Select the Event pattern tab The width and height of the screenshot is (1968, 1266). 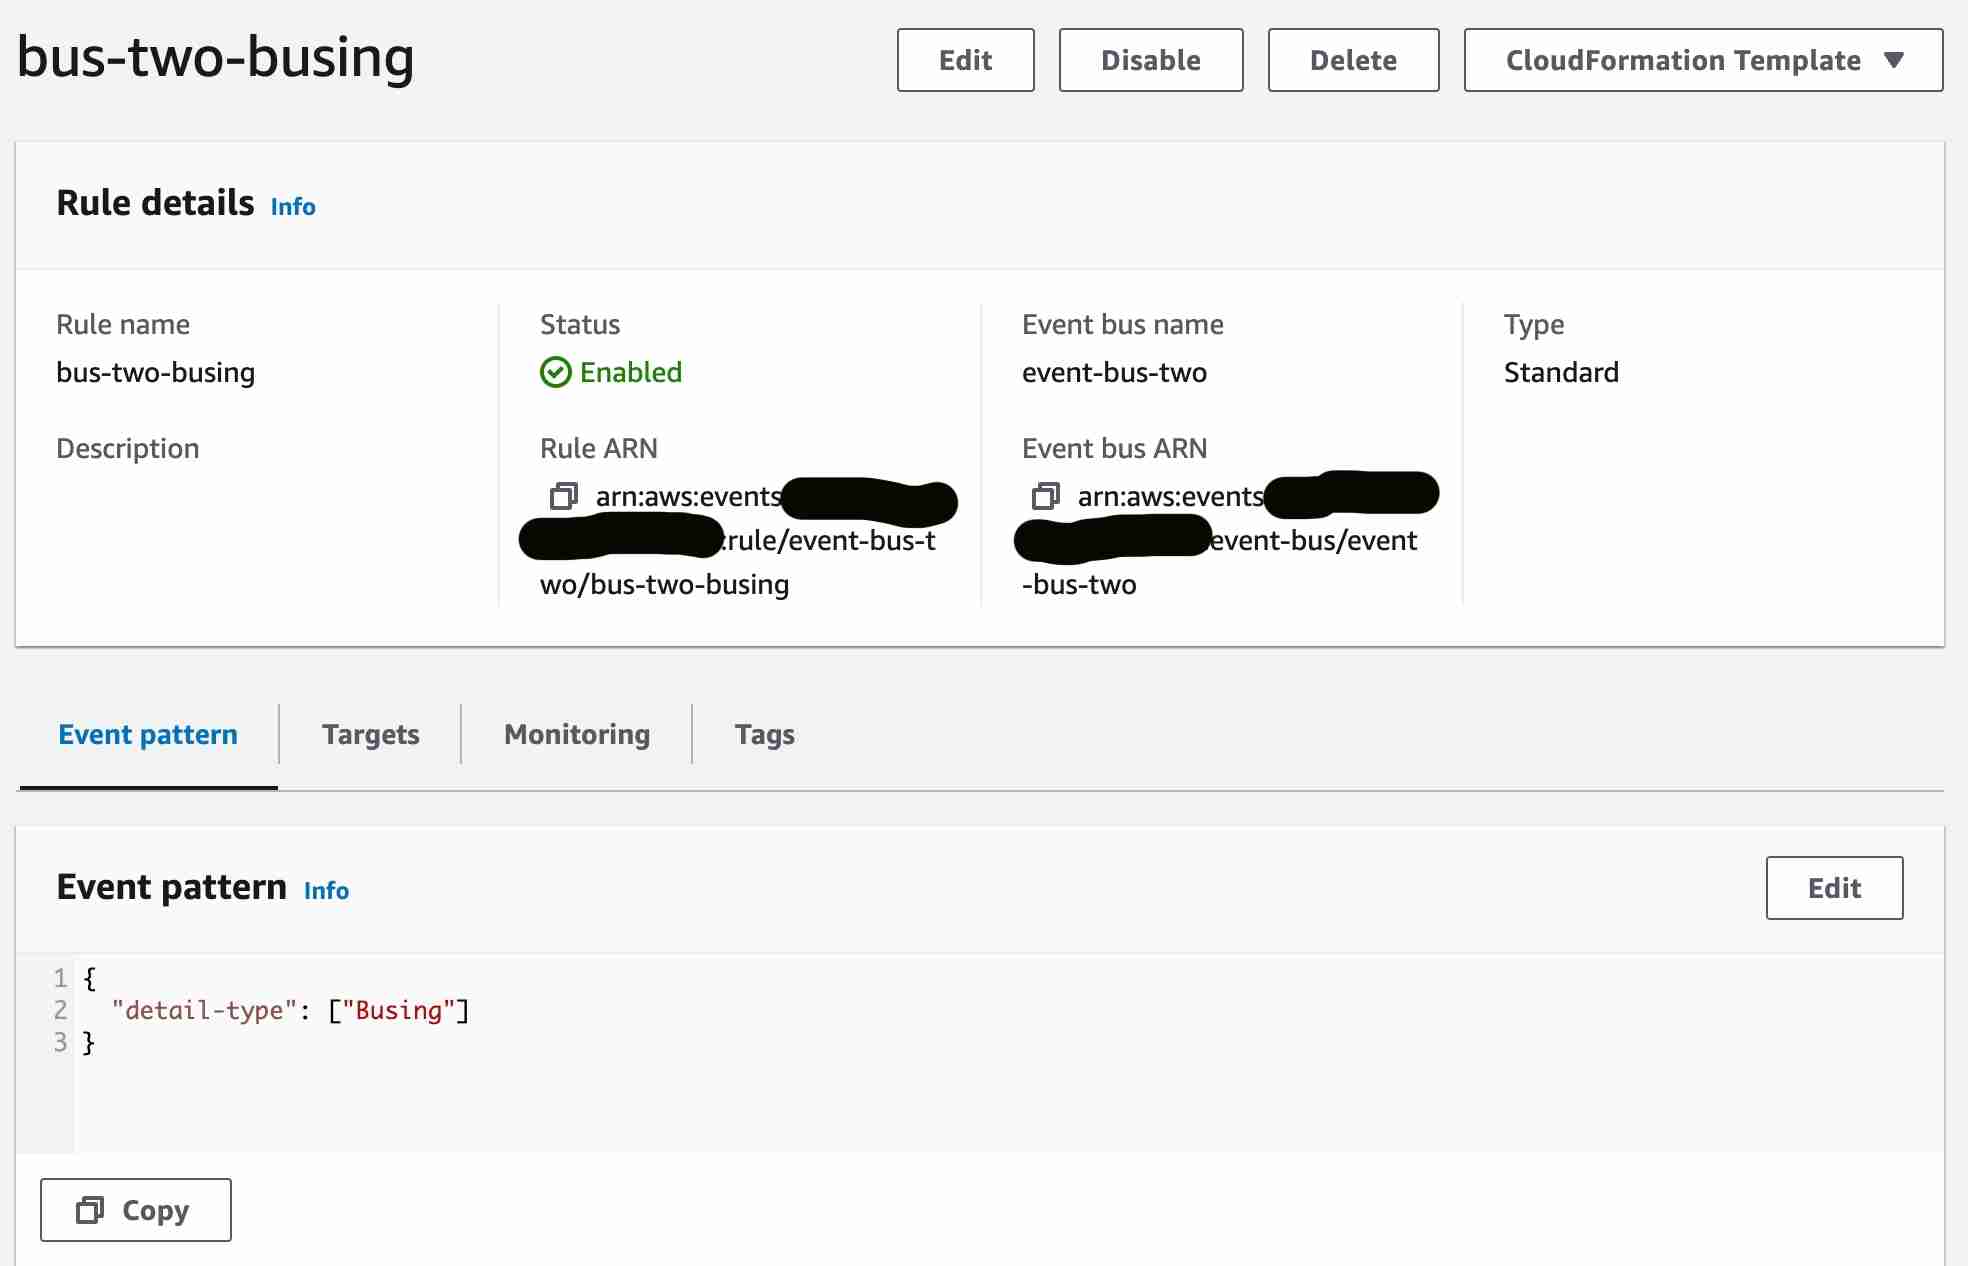coord(148,734)
